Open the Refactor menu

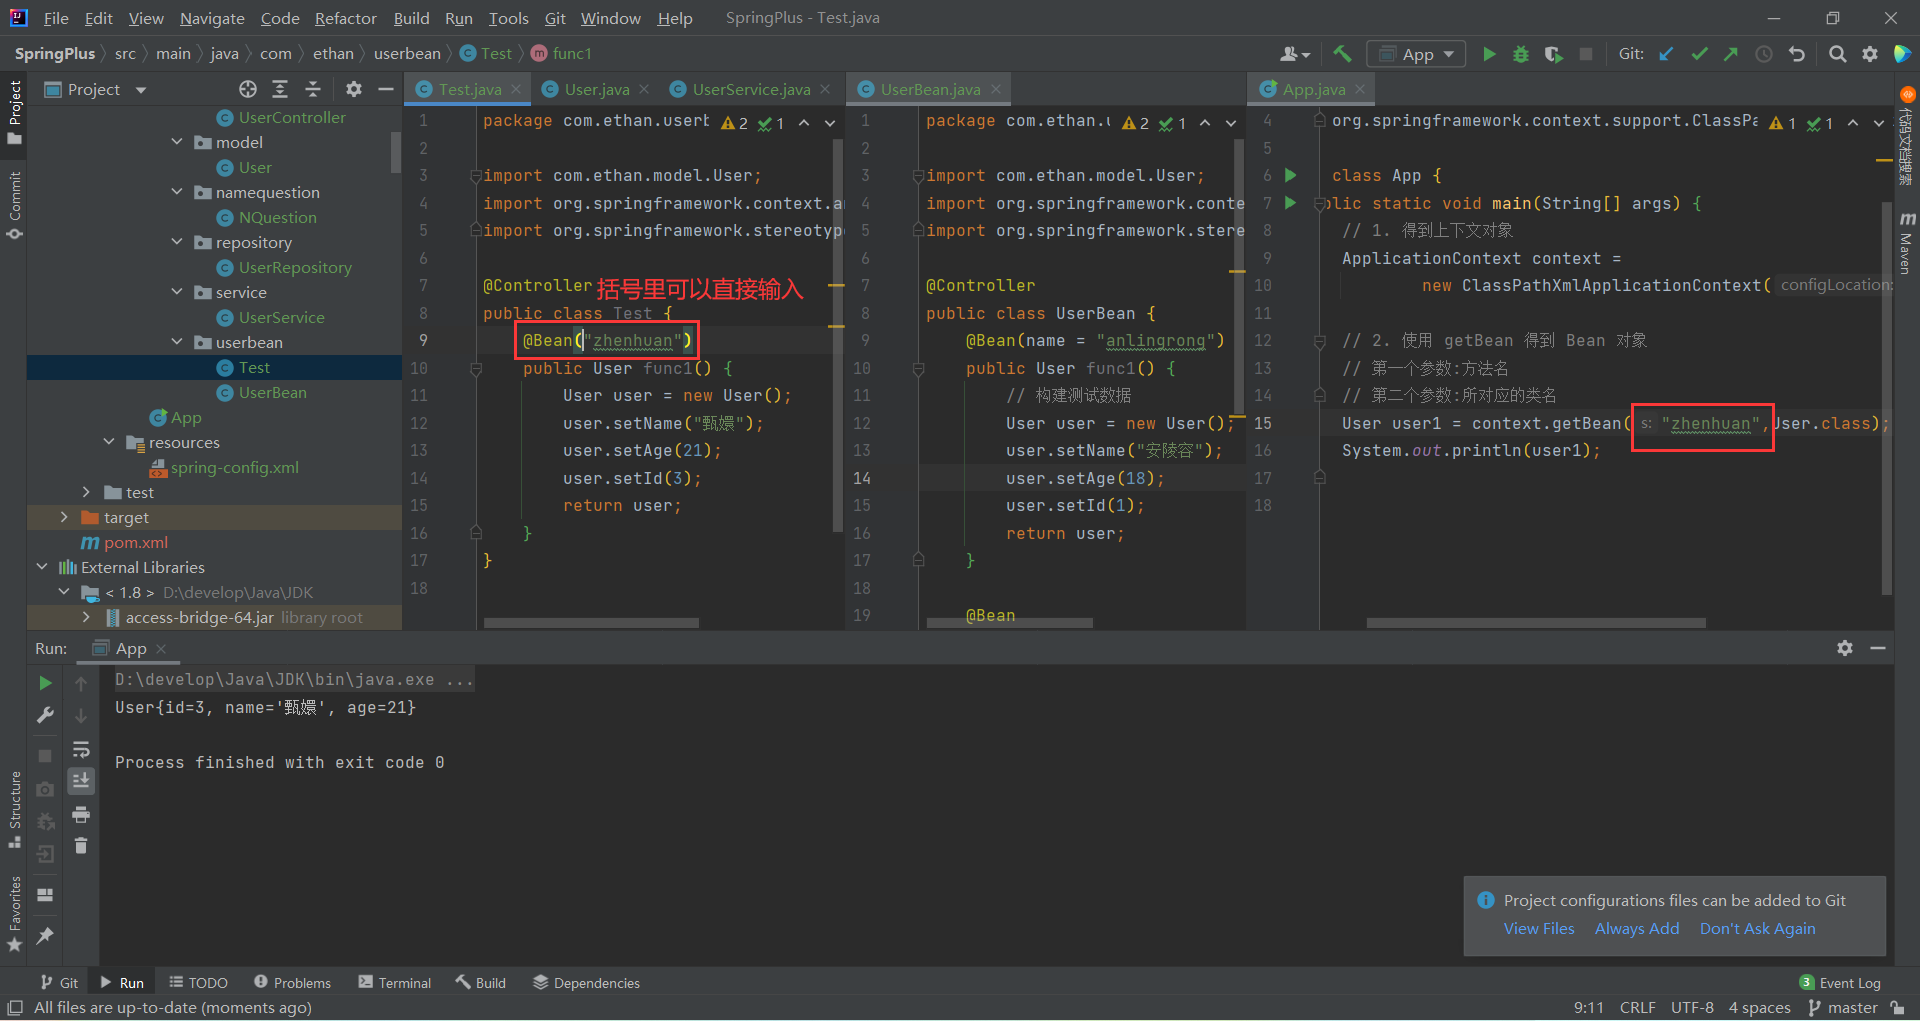pos(345,18)
